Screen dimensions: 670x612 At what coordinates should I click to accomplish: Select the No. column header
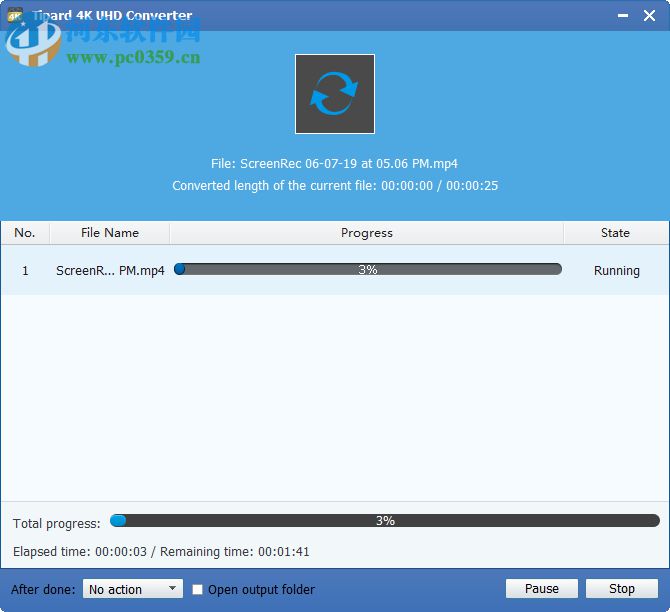coord(25,233)
